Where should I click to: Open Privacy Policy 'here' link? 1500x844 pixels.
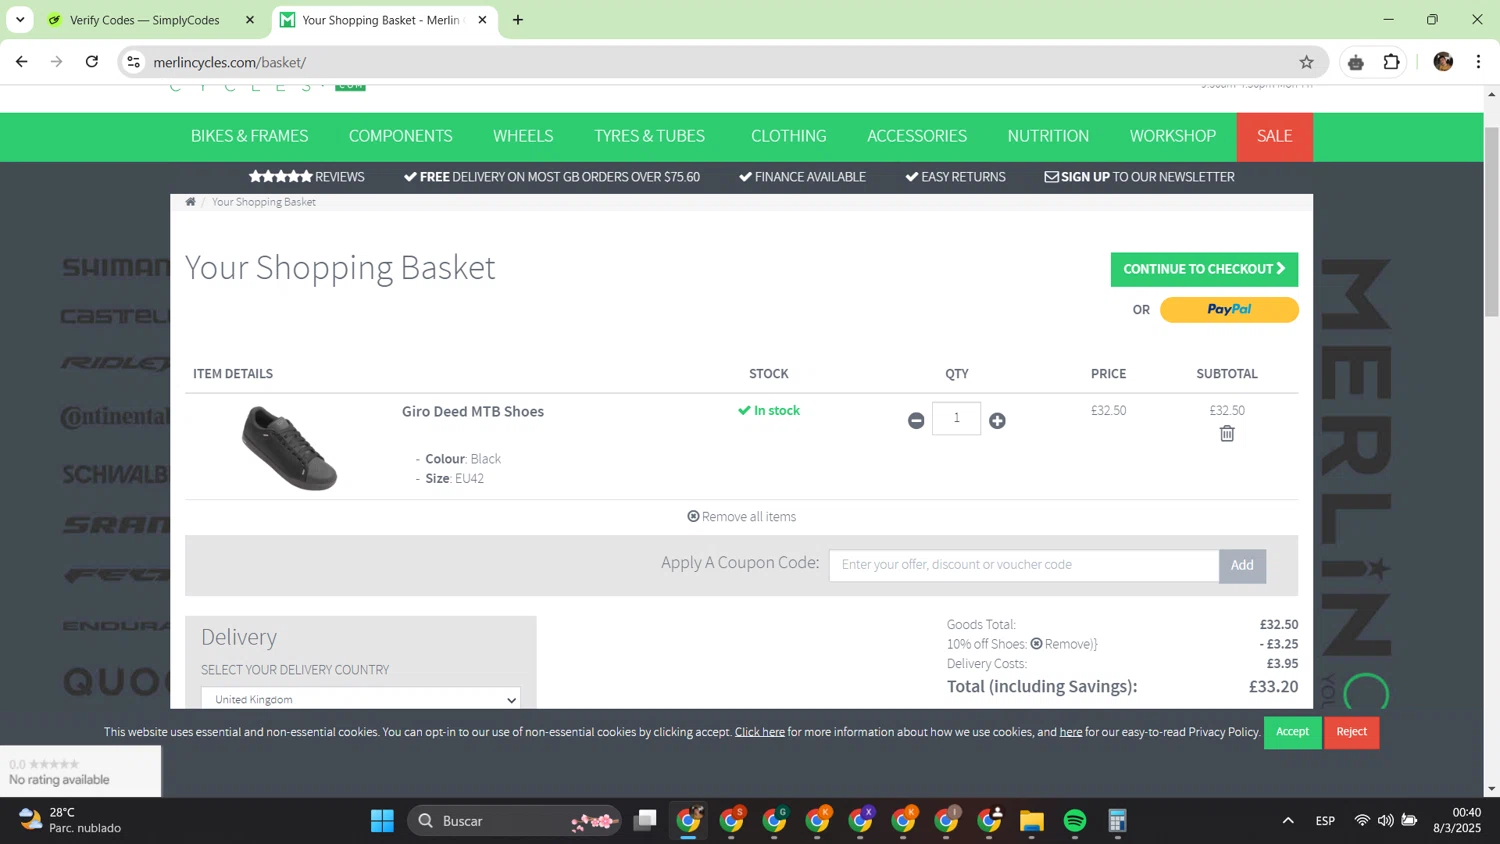1071,732
